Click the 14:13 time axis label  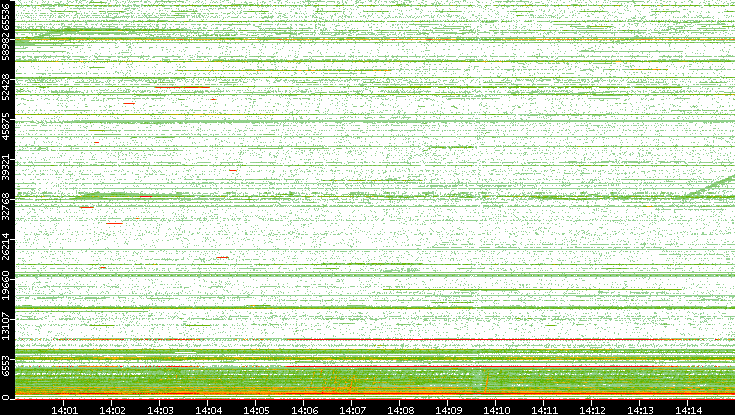coord(640,410)
